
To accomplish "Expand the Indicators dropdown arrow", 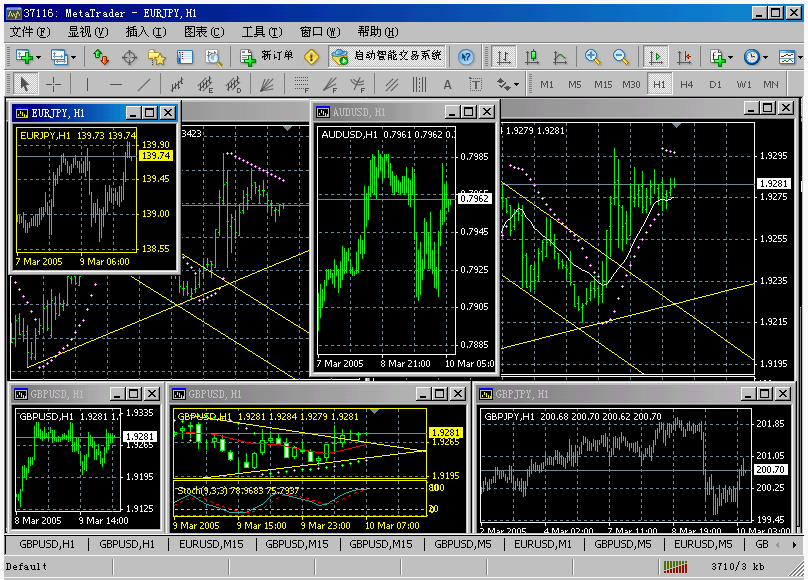I will click(x=731, y=57).
